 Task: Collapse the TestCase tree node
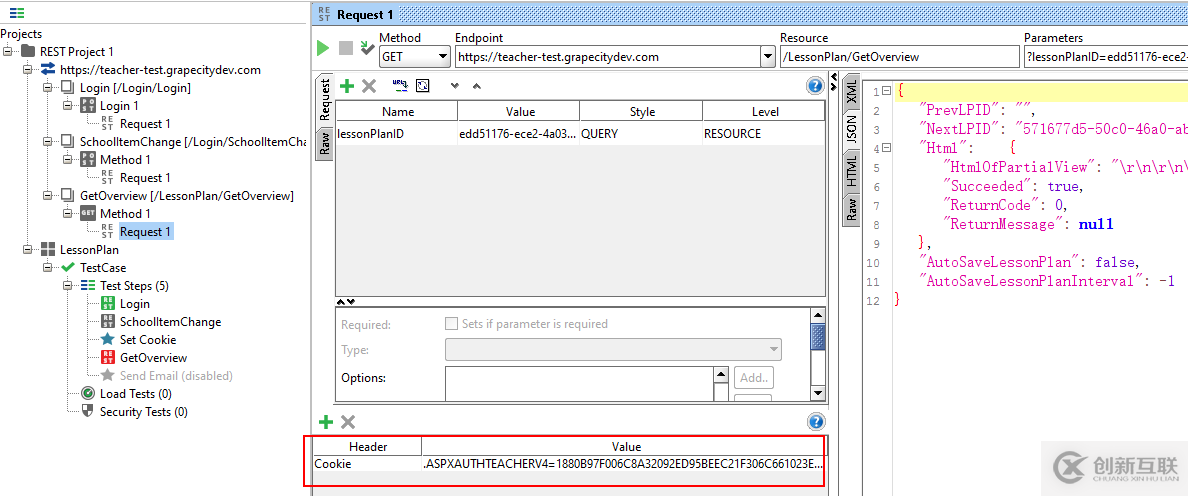48,268
